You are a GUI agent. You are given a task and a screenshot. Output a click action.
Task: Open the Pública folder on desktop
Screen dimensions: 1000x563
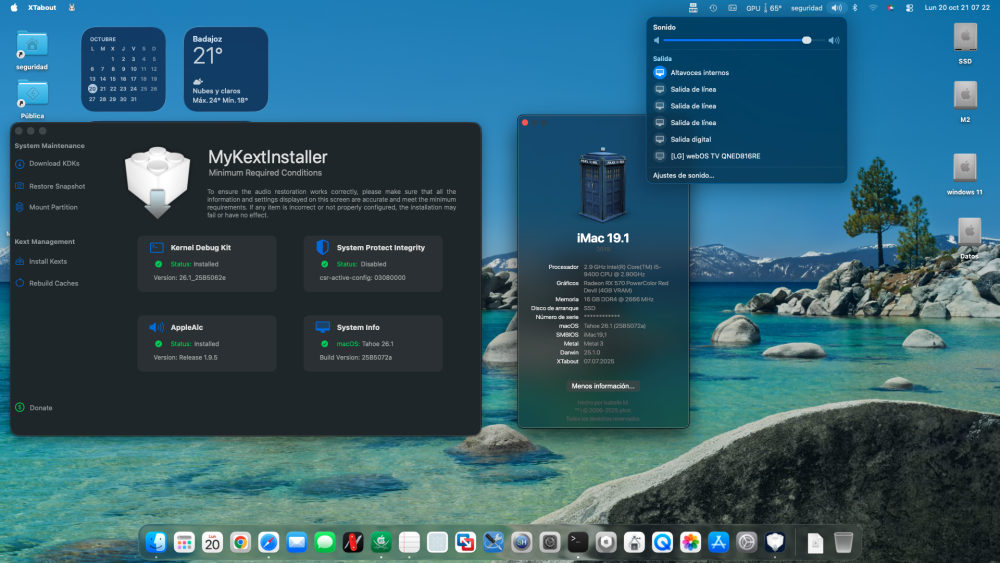click(x=32, y=99)
